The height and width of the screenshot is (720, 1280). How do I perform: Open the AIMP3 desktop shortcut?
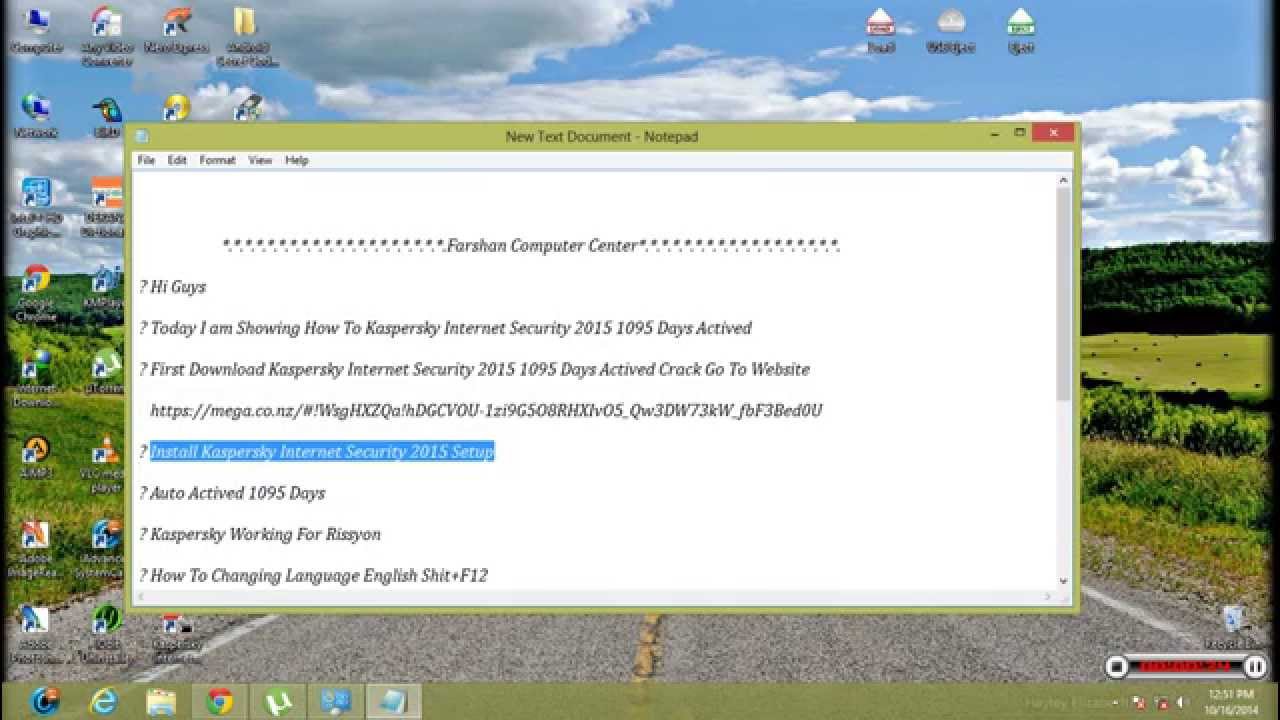[36, 456]
